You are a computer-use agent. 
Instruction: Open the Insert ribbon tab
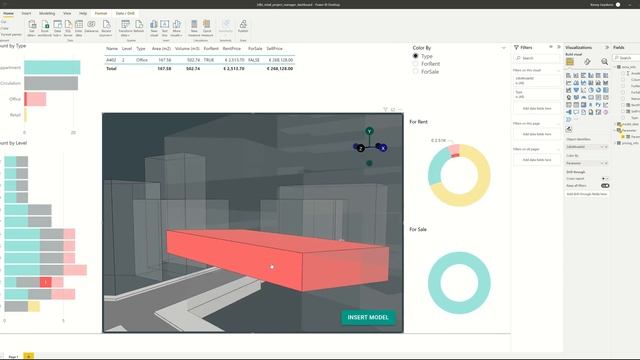pos(26,13)
